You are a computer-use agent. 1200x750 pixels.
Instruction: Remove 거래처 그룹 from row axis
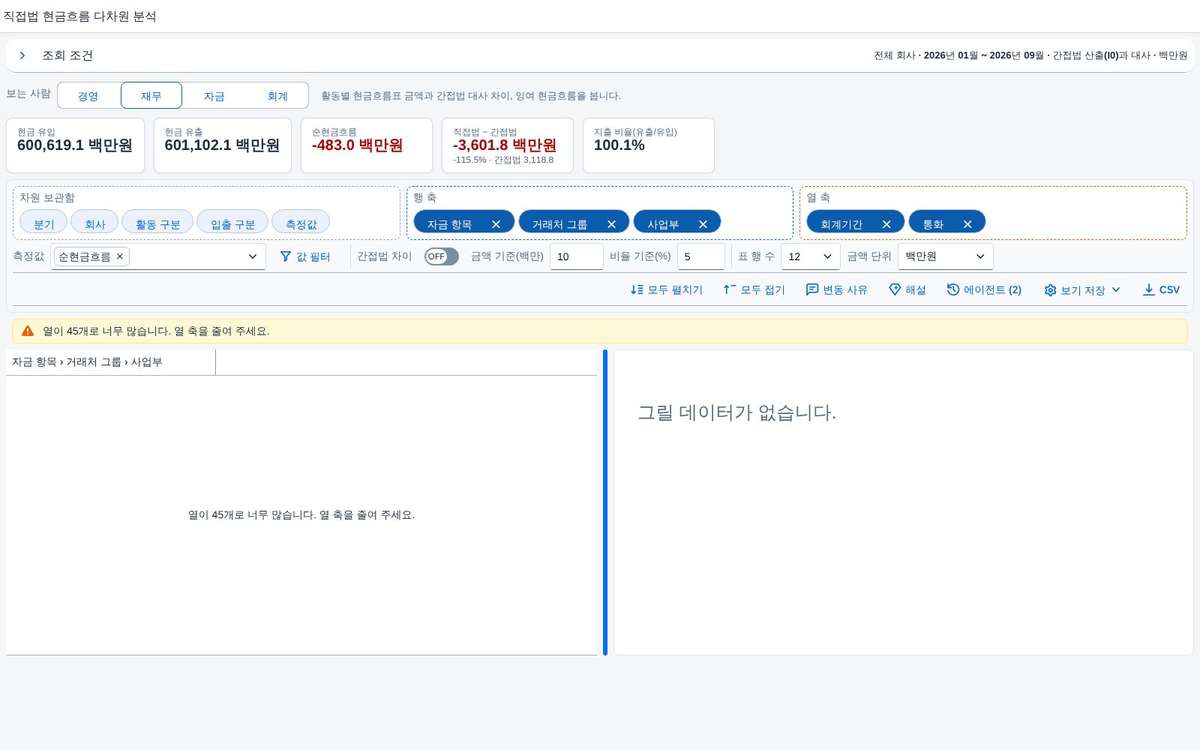(x=611, y=224)
